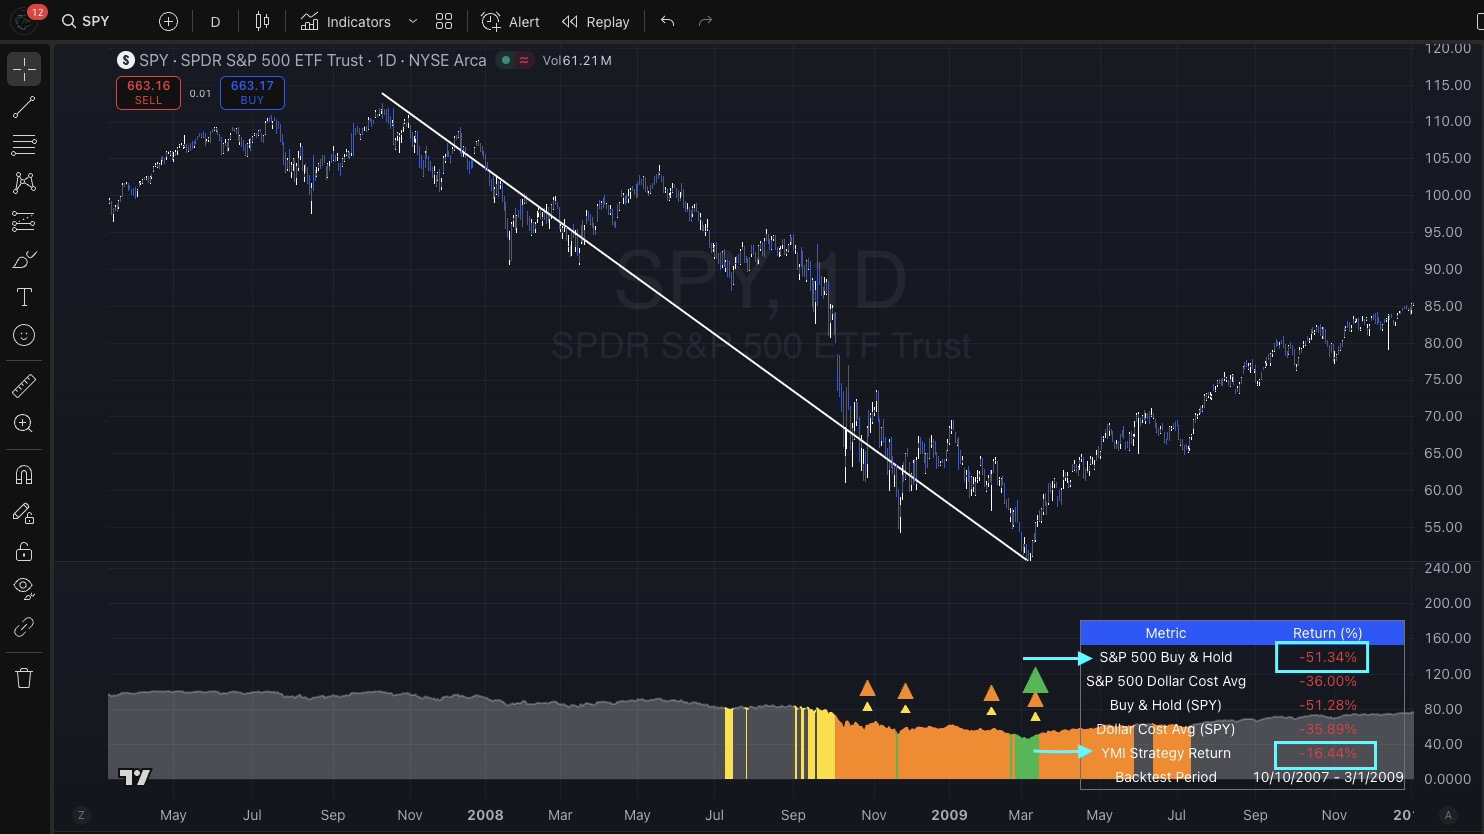1484x834 pixels.
Task: Open the SPY symbol search
Action: [x=85, y=21]
